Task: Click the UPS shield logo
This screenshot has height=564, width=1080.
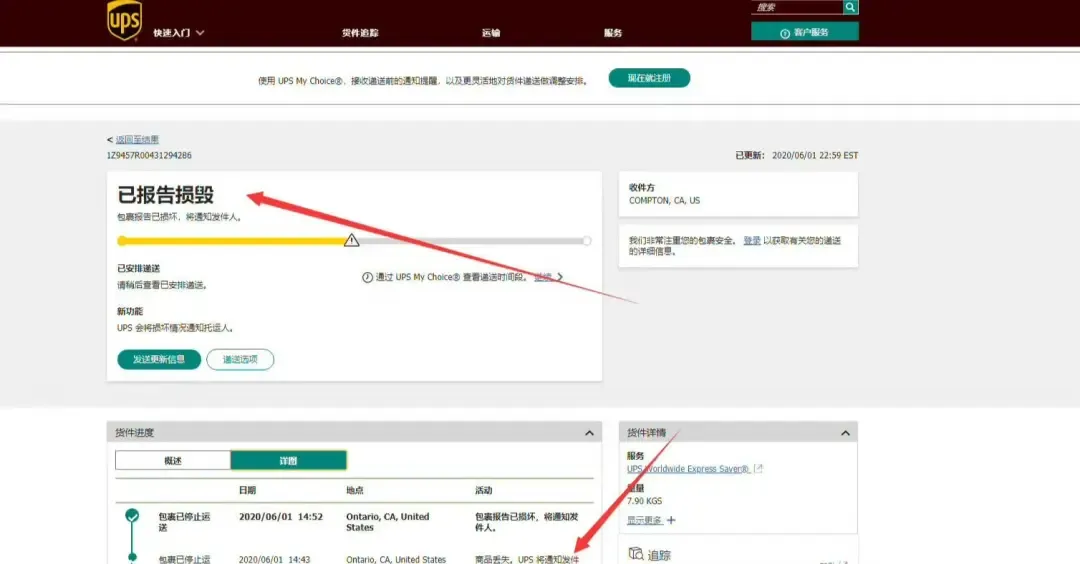Action: 125,20
